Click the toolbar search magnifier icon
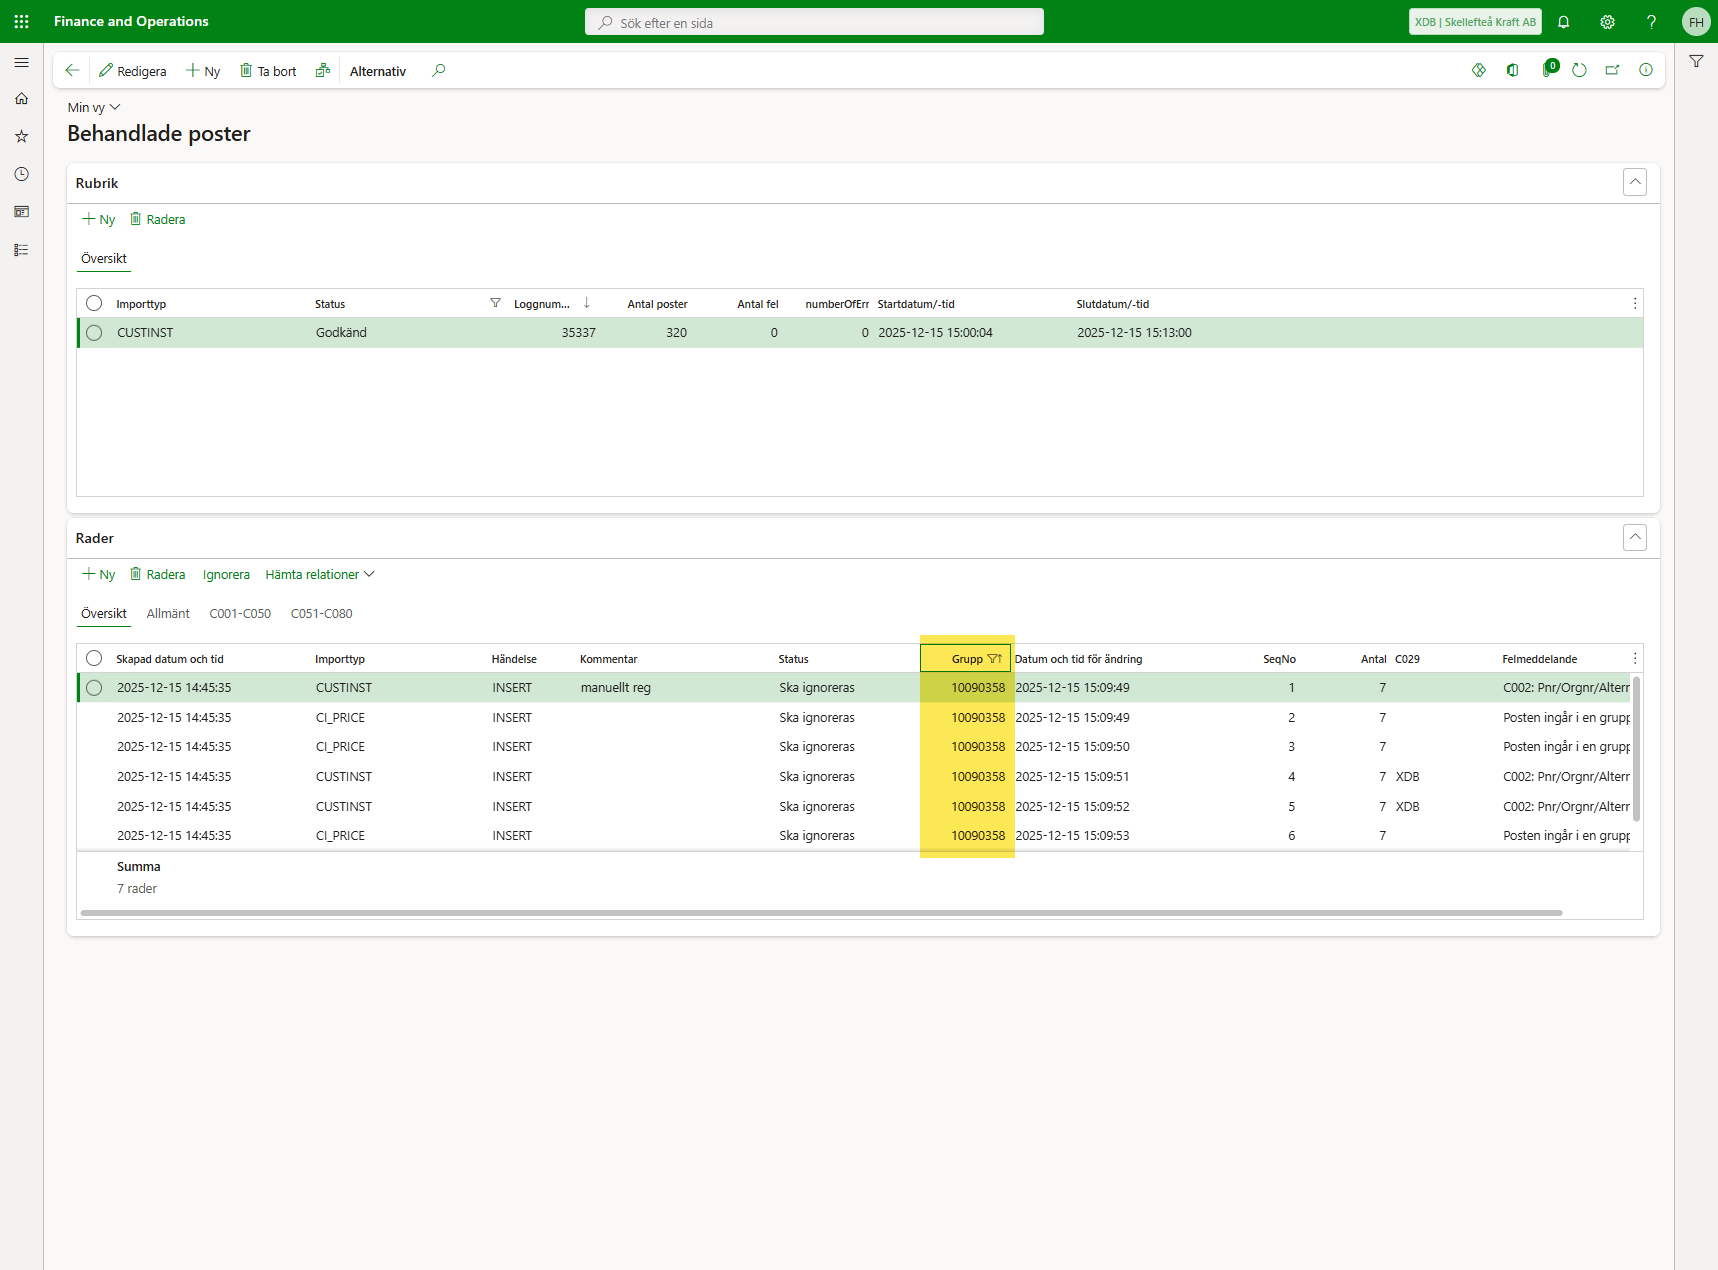 point(438,71)
